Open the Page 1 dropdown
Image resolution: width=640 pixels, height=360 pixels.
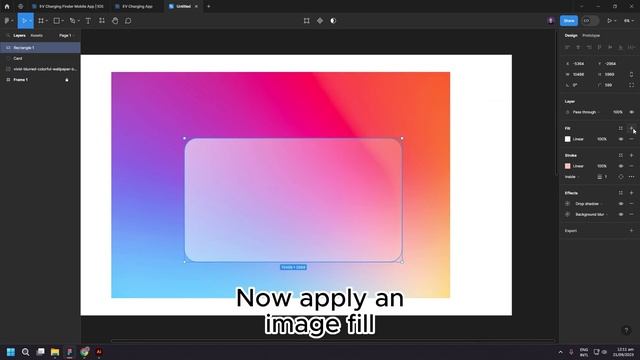point(66,36)
